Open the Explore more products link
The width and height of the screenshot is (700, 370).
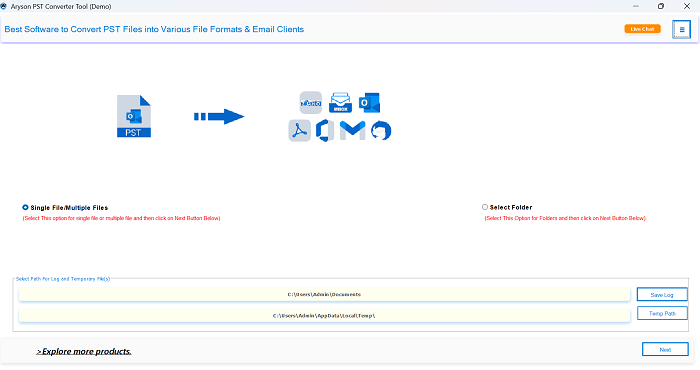(x=84, y=352)
